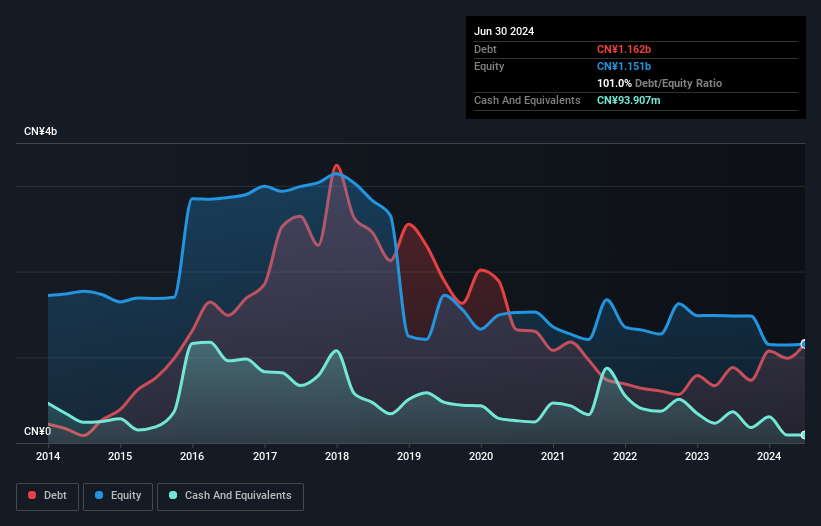Toggle the Debt series legend button

tap(48, 496)
